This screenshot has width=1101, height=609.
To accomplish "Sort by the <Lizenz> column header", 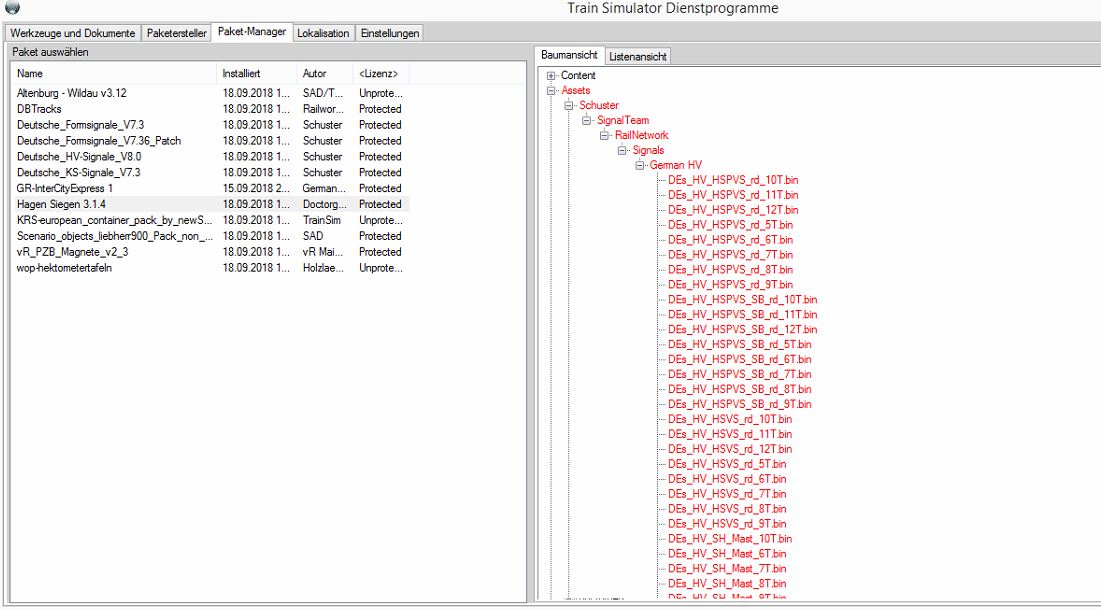I will pos(381,73).
